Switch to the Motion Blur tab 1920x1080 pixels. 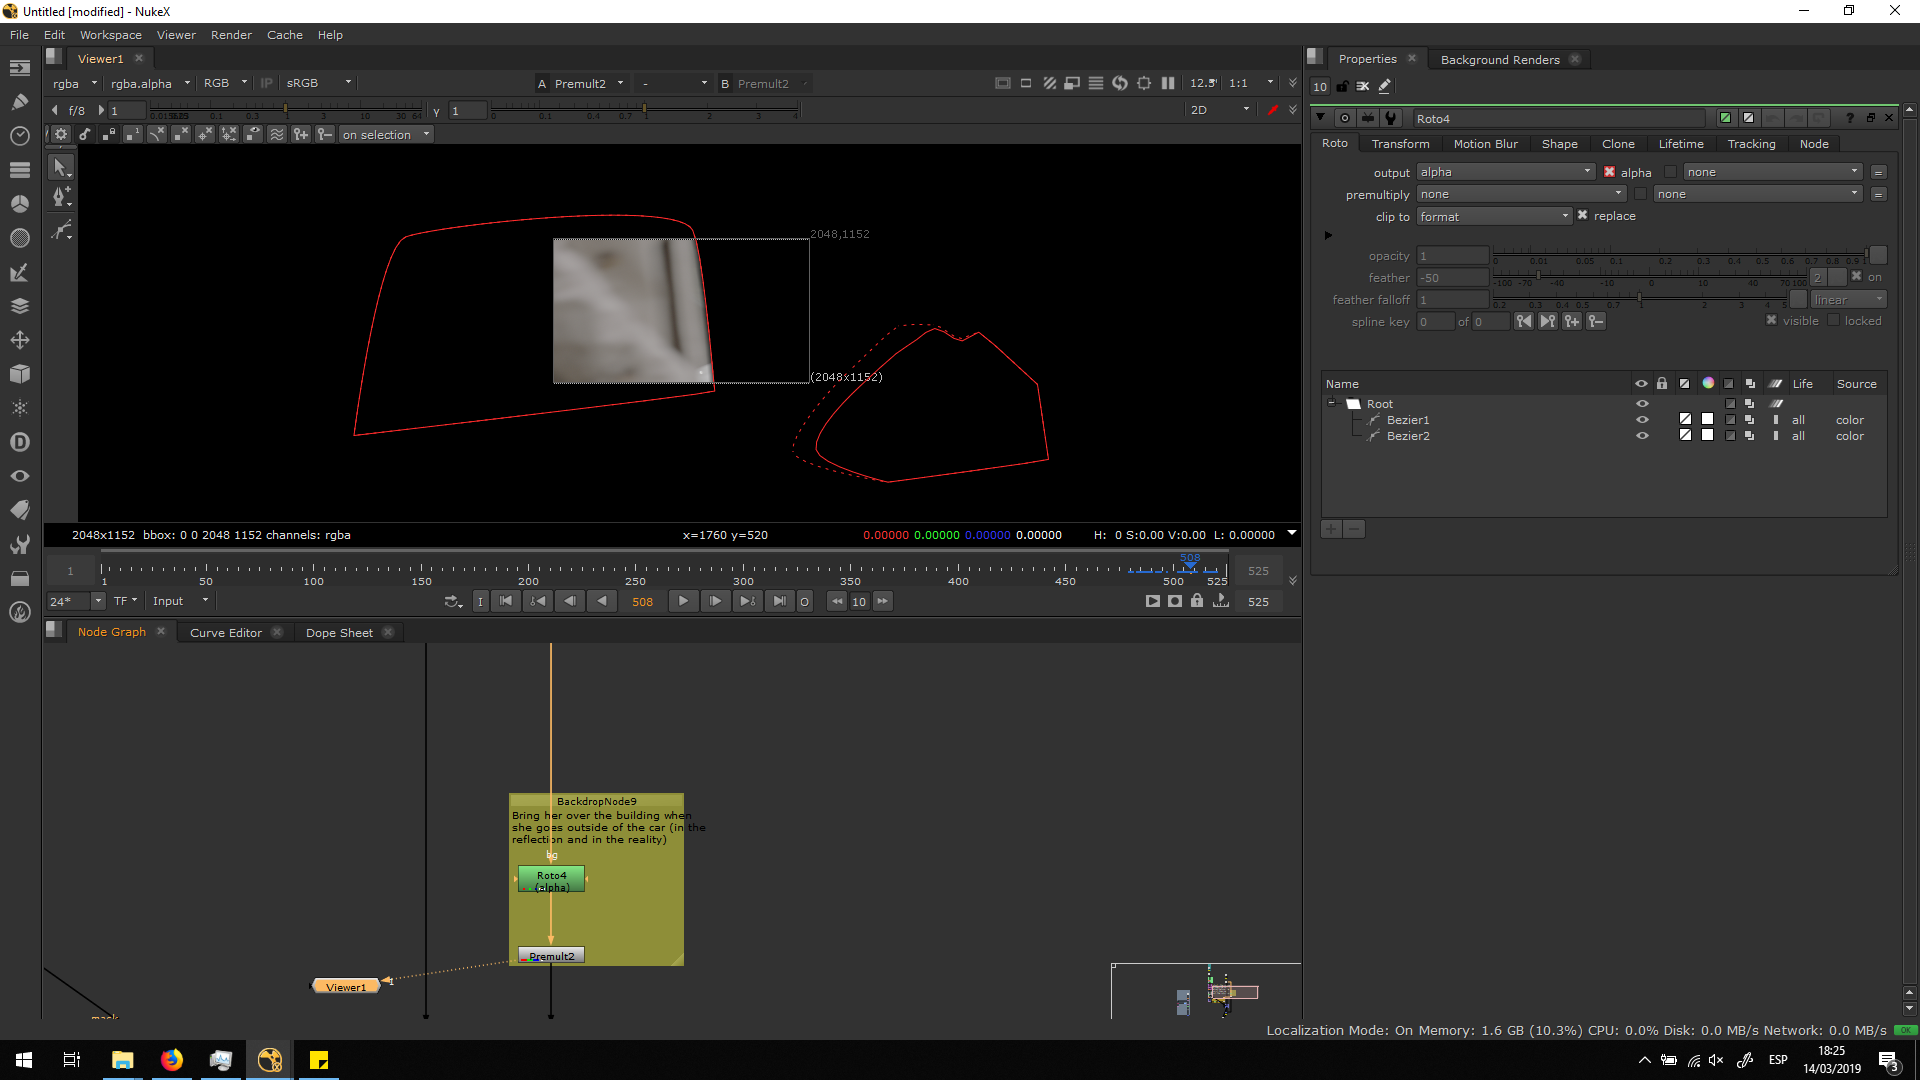click(x=1485, y=144)
